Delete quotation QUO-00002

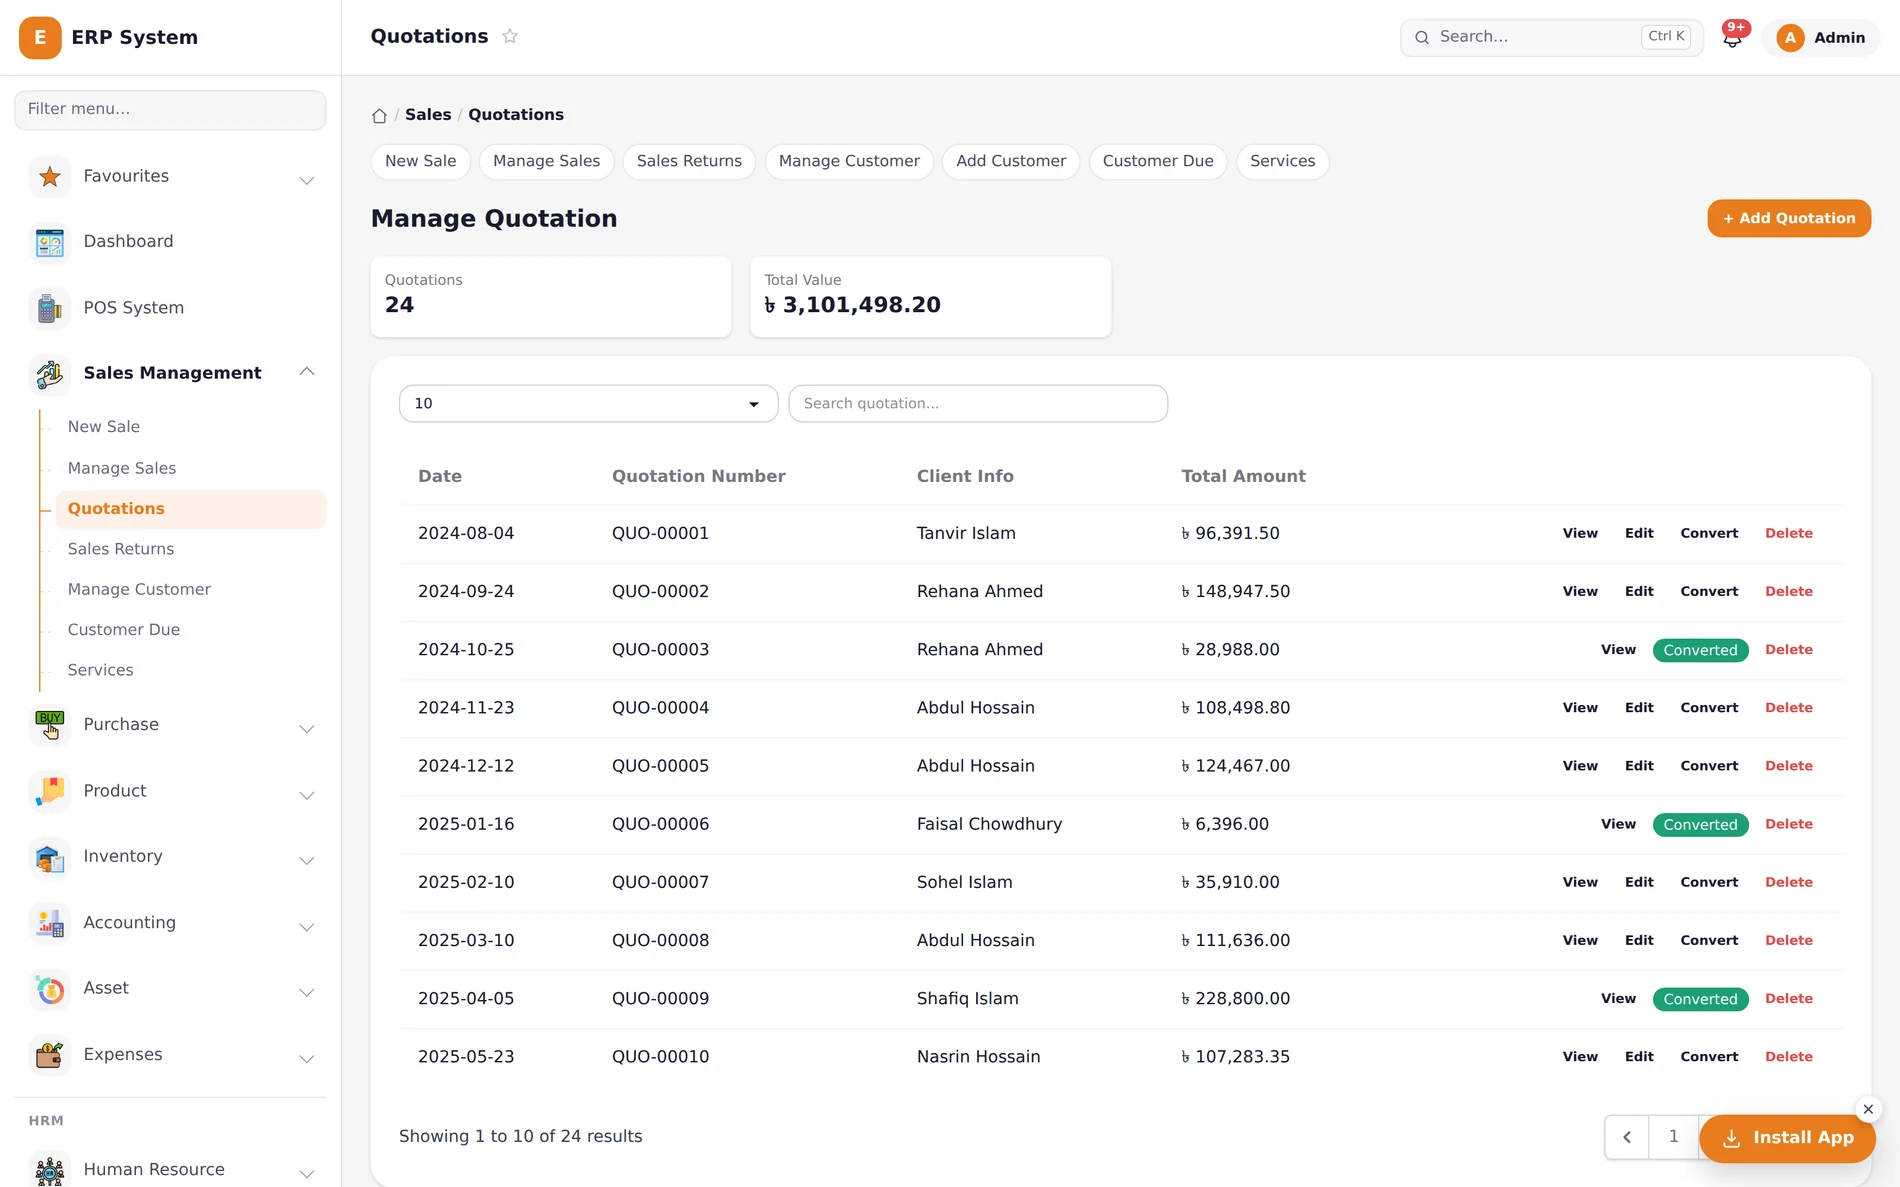coord(1789,592)
